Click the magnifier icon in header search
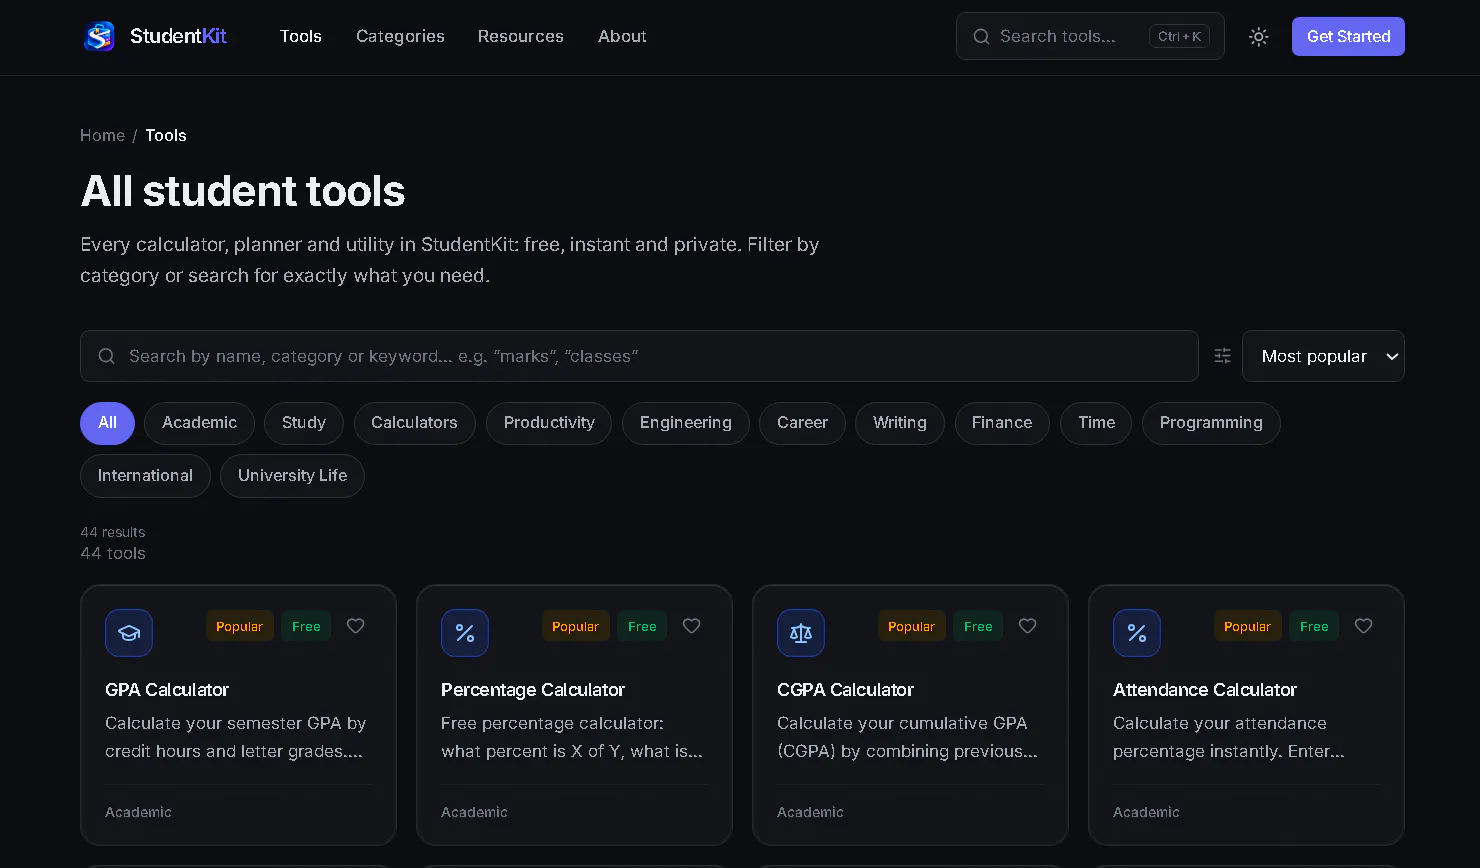 pos(982,37)
